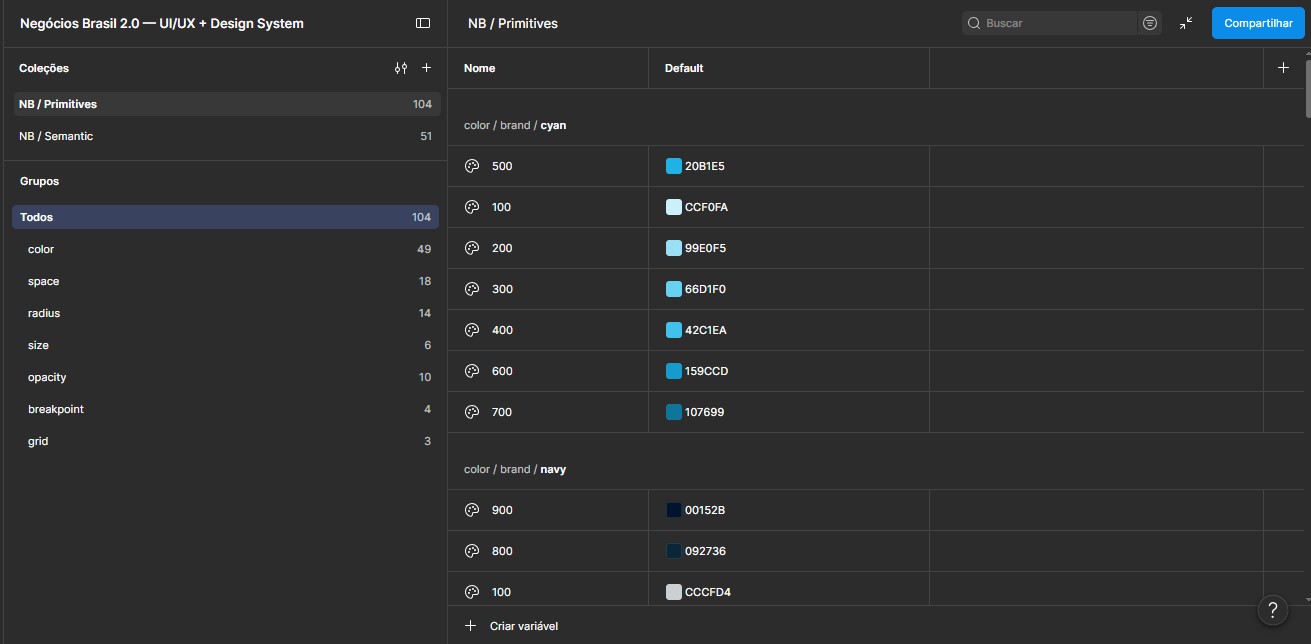
Task: Open the color group
Action: 226,249
